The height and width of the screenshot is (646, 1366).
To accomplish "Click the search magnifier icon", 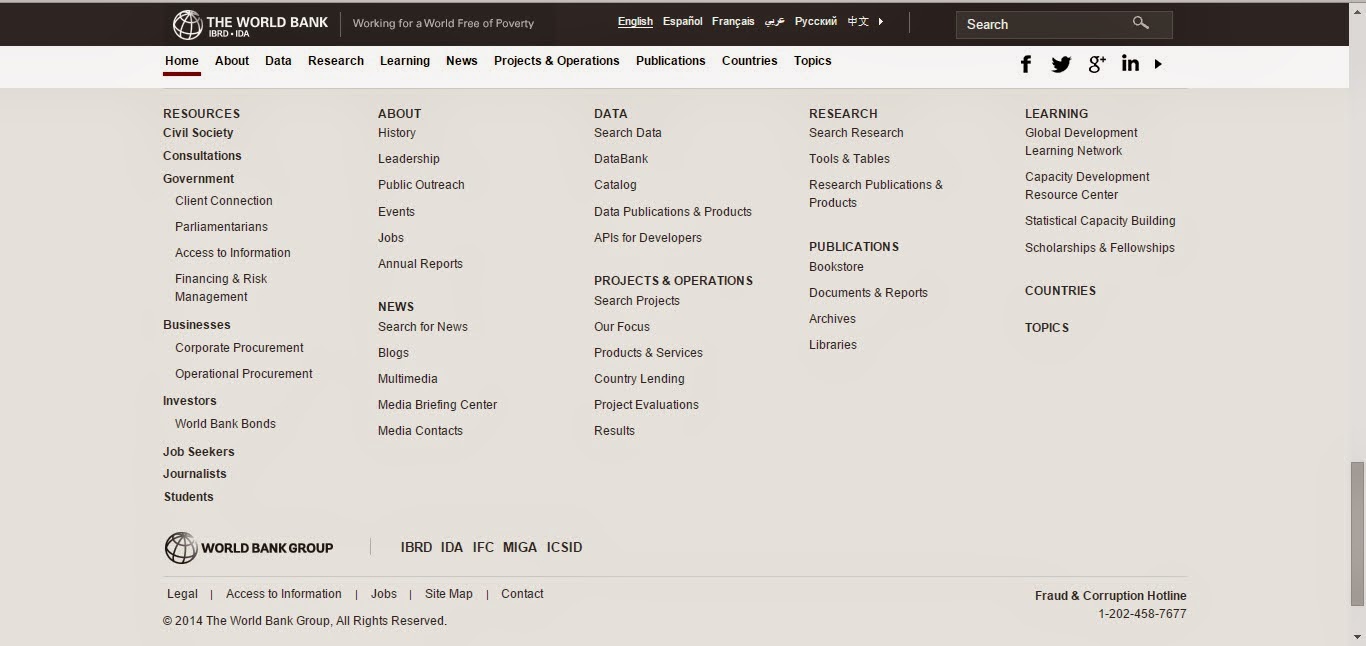I will pyautogui.click(x=1141, y=23).
